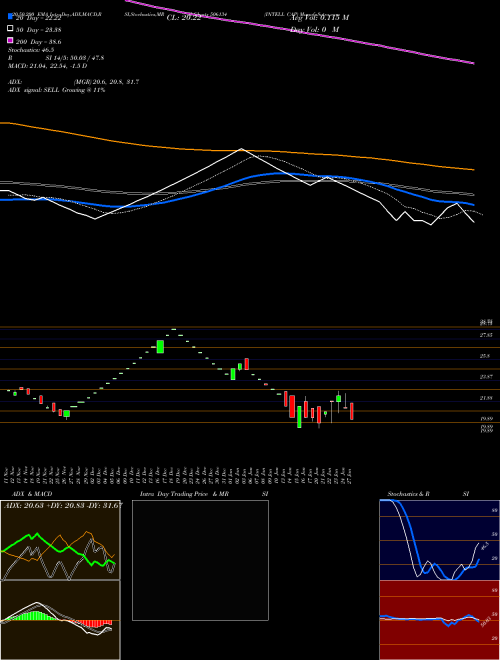Click the white 50 Day legend swatch
The image size is (500, 660).
[10, 29]
